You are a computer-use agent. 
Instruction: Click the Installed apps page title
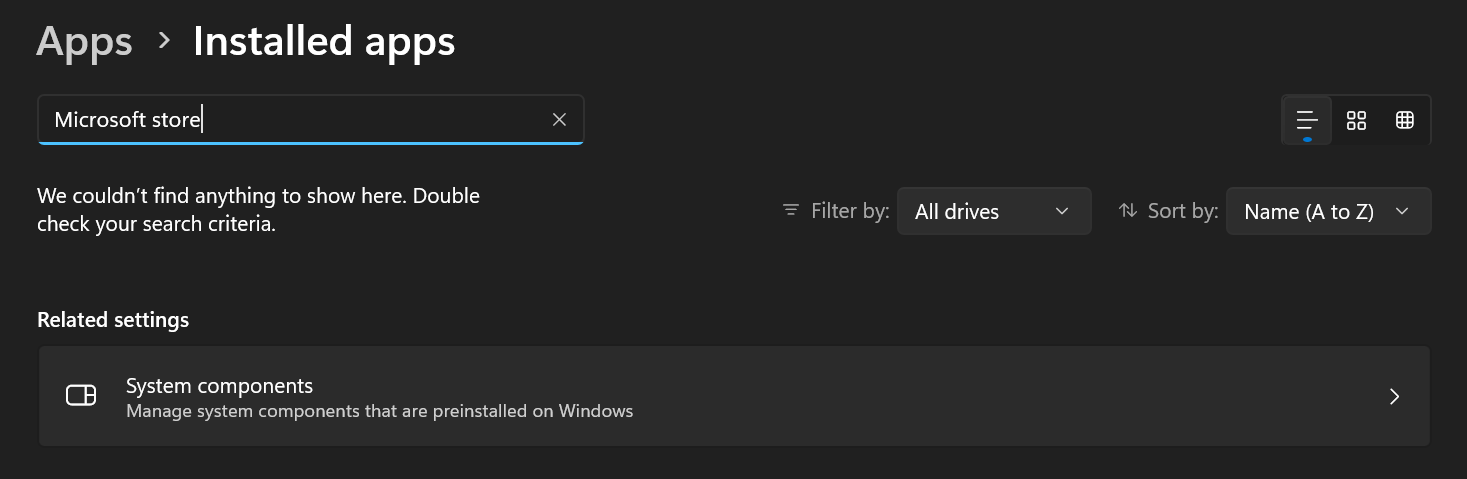(x=324, y=42)
